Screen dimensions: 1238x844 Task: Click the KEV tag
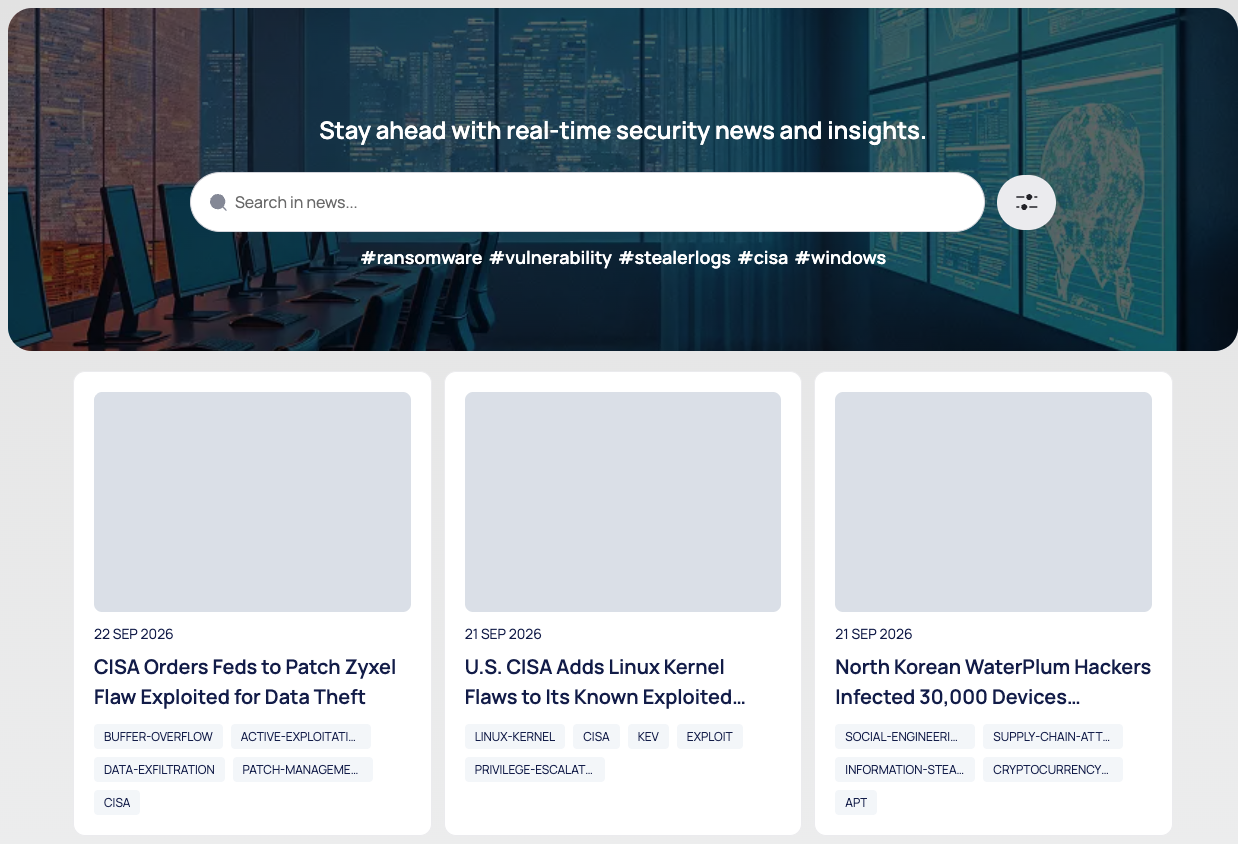click(648, 737)
